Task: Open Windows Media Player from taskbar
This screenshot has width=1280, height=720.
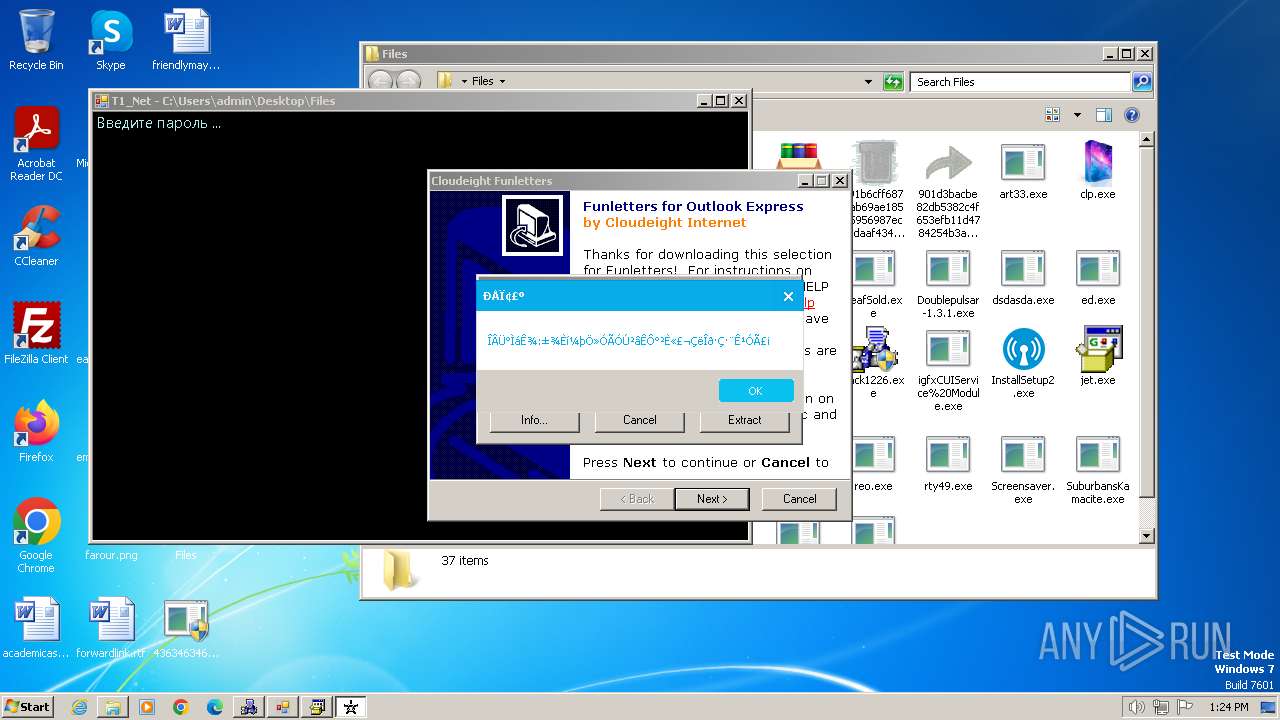Action: 147,707
